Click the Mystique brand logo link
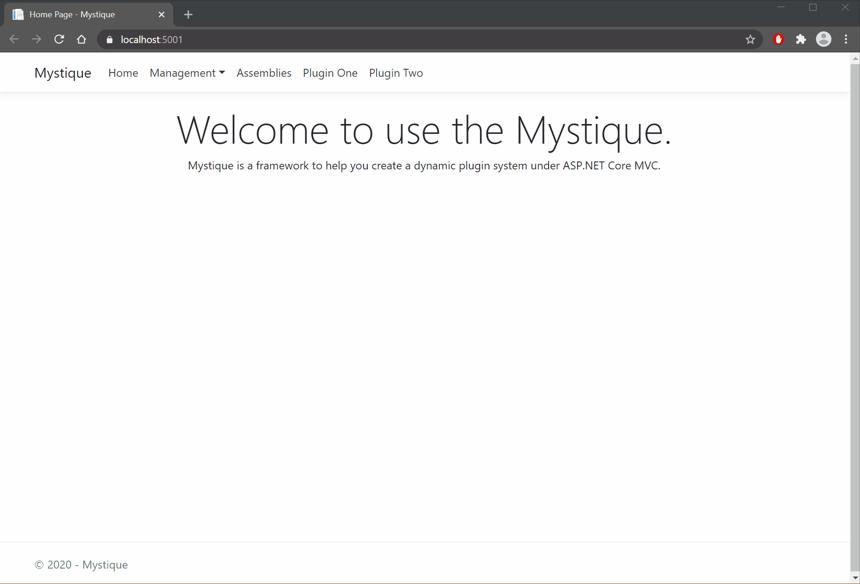The height and width of the screenshot is (584, 860). [63, 73]
